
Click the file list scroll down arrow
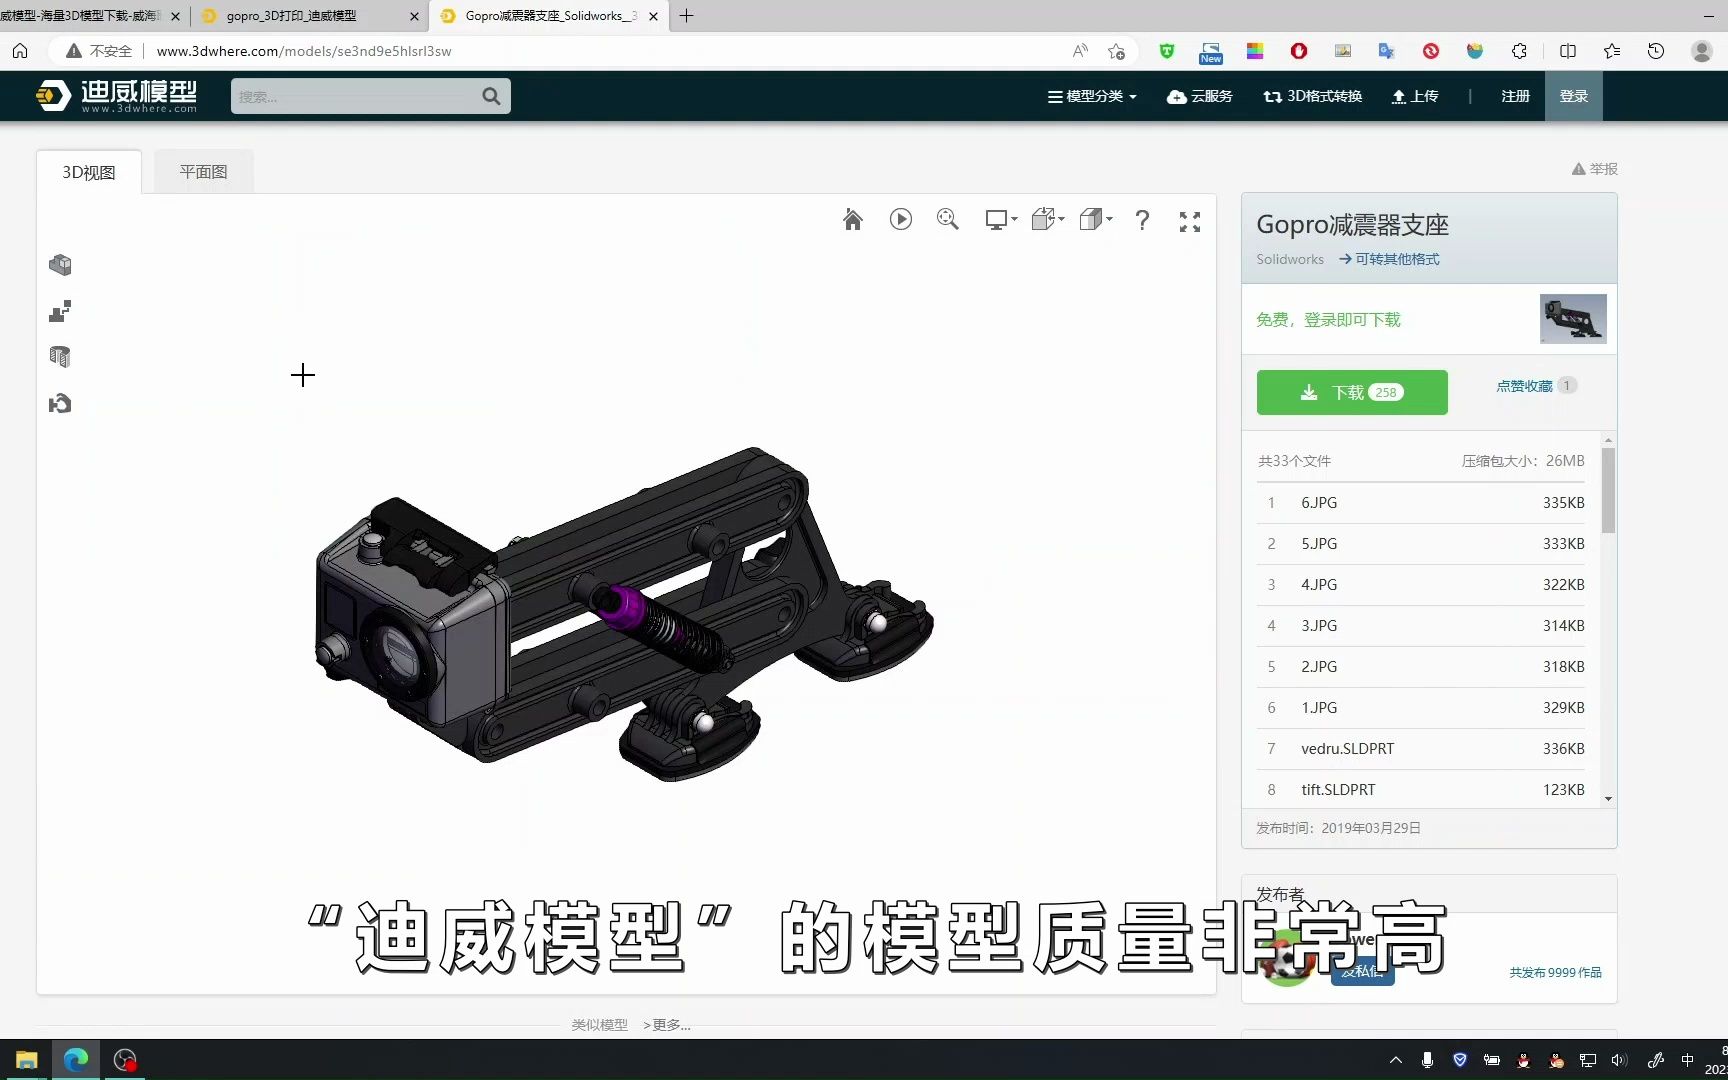[1608, 798]
